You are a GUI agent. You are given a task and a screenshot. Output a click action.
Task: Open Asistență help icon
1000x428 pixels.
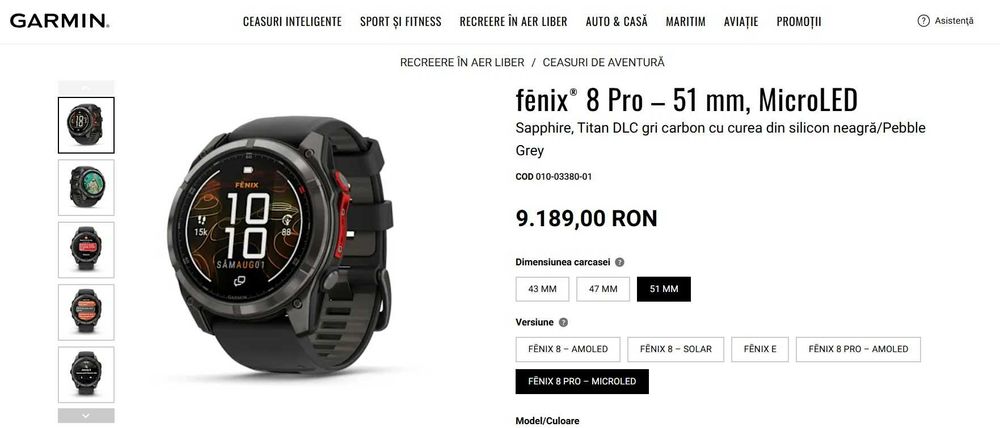pos(923,21)
